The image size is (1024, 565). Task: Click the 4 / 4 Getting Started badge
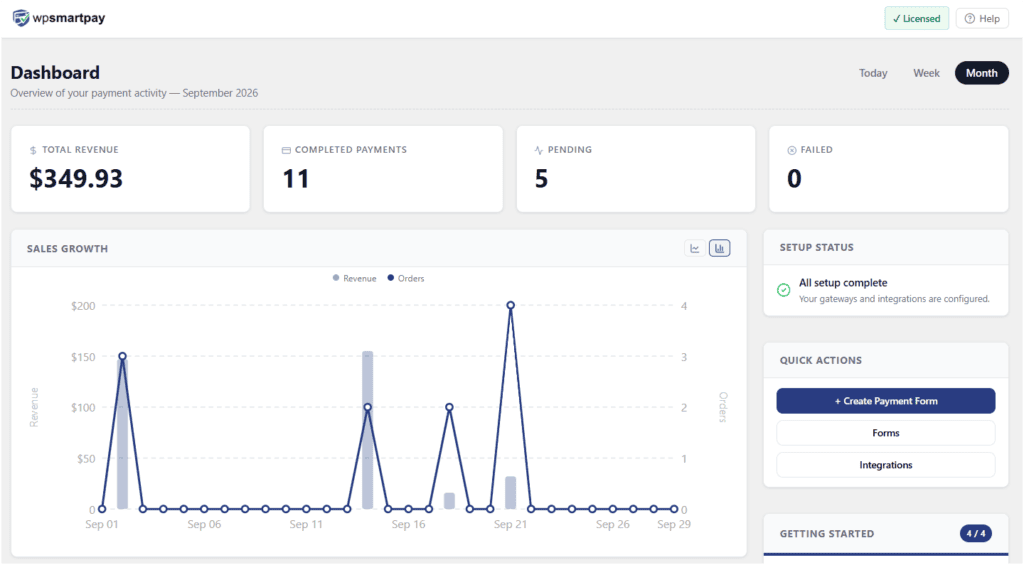click(x=976, y=534)
